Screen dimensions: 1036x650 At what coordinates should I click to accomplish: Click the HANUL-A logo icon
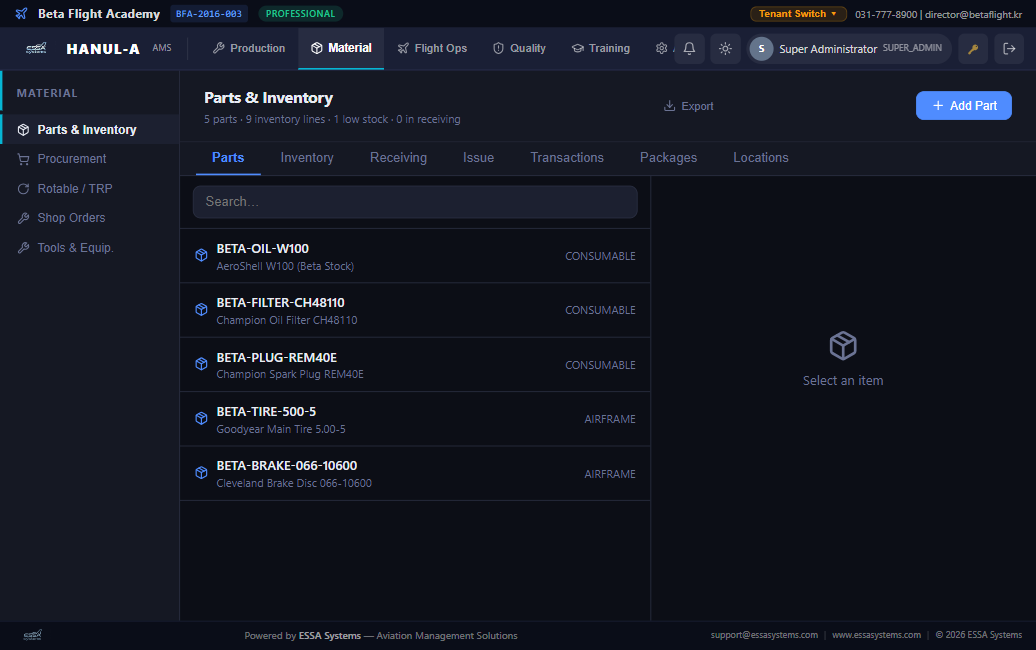pos(36,48)
